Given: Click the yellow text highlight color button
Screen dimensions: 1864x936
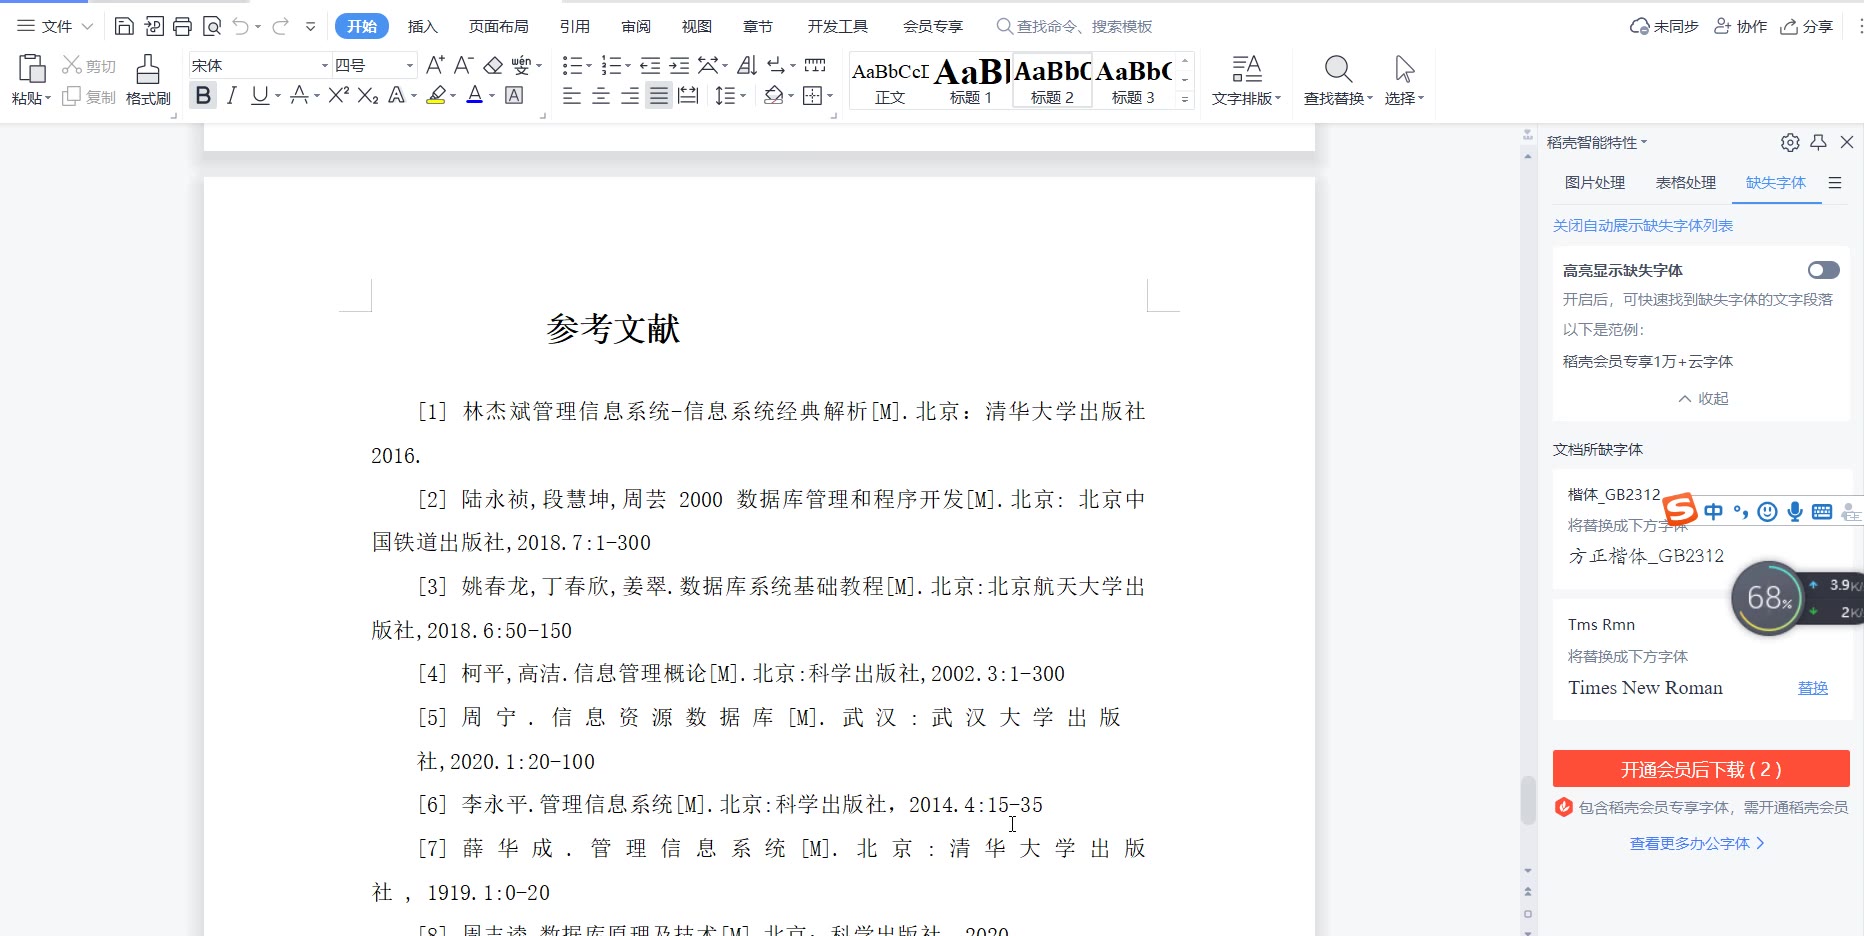Looking at the screenshot, I should 436,96.
